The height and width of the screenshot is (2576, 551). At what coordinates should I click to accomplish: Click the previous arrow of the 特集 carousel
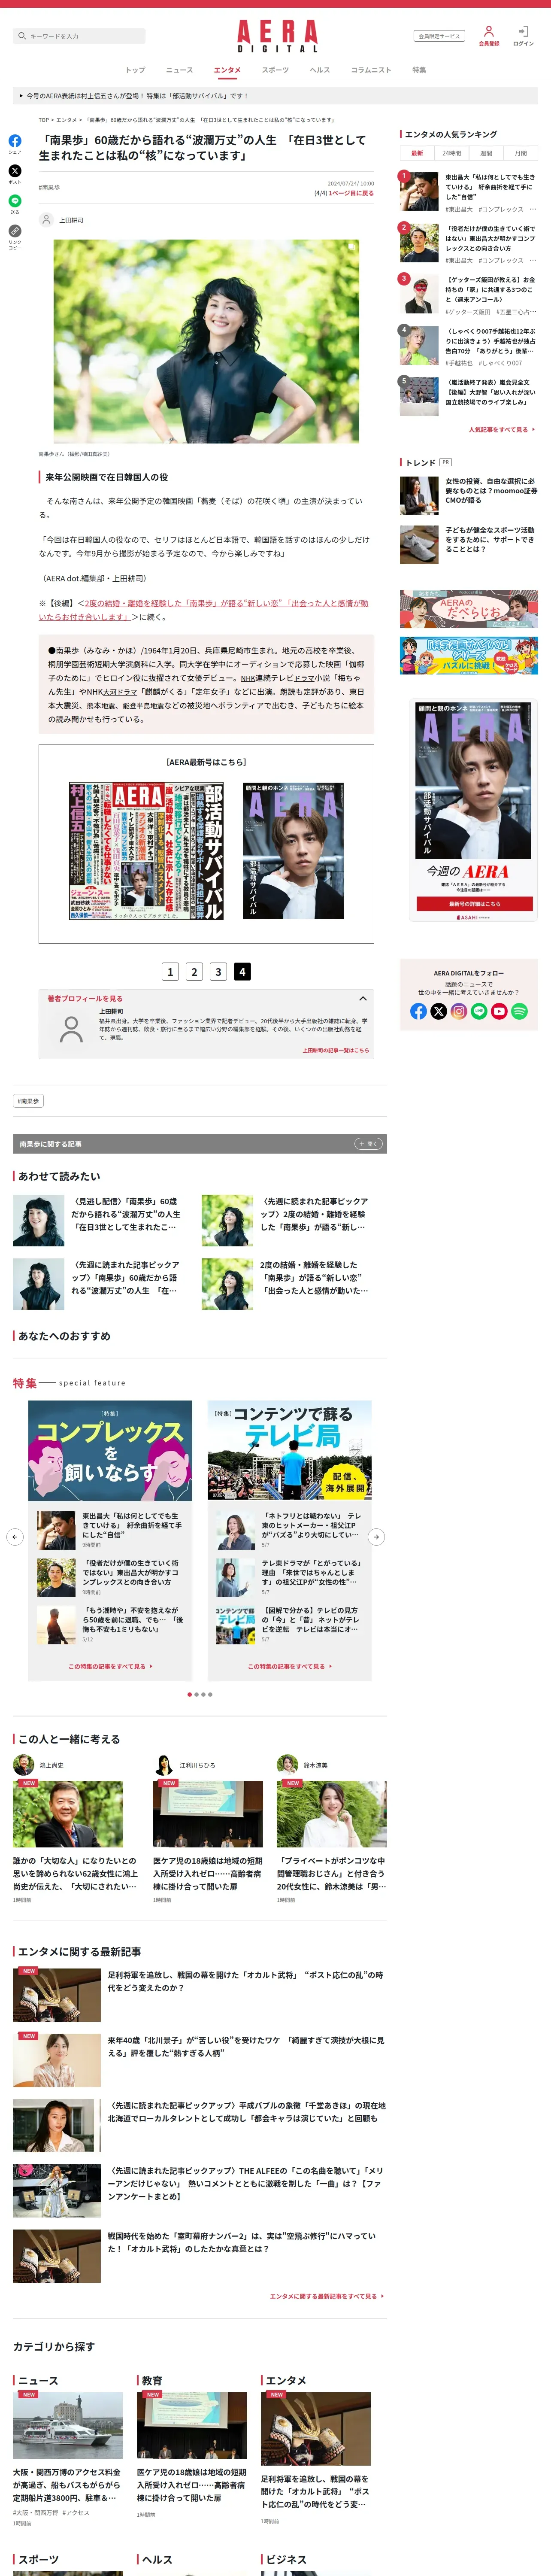[x=15, y=1537]
